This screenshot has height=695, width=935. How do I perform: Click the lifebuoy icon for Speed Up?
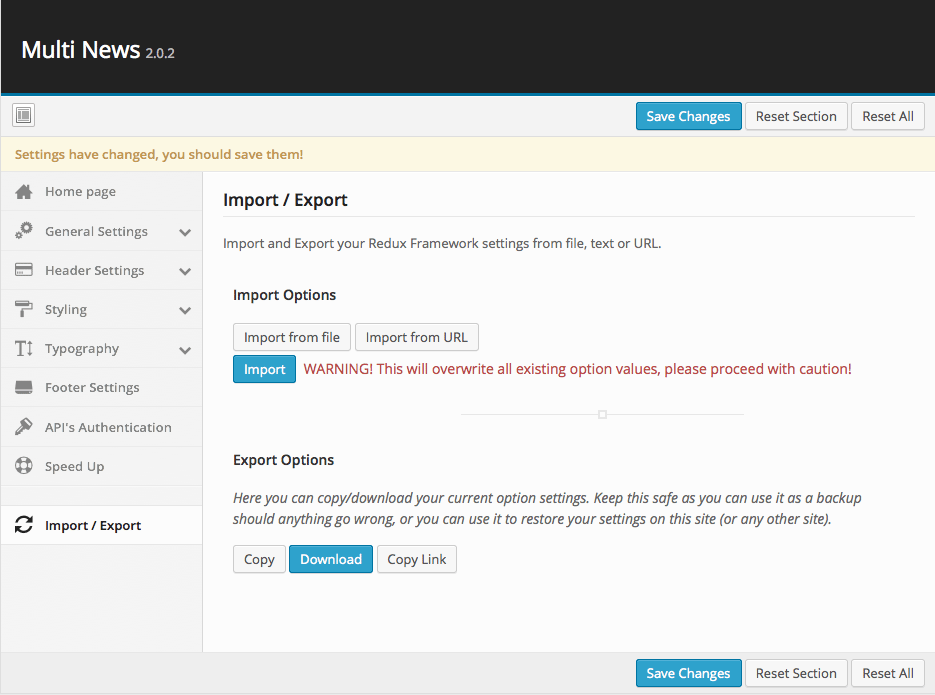[24, 466]
